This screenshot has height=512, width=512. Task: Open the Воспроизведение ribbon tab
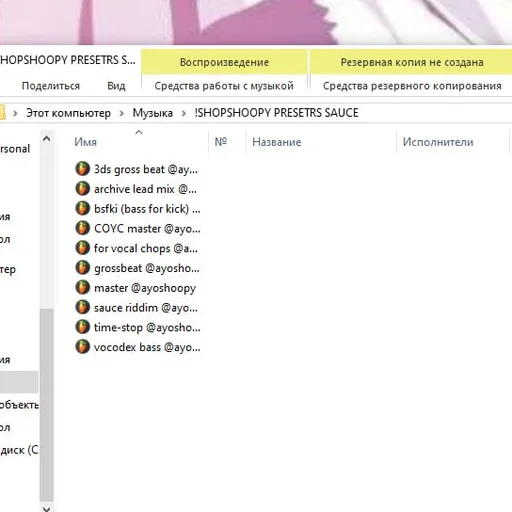click(x=224, y=62)
